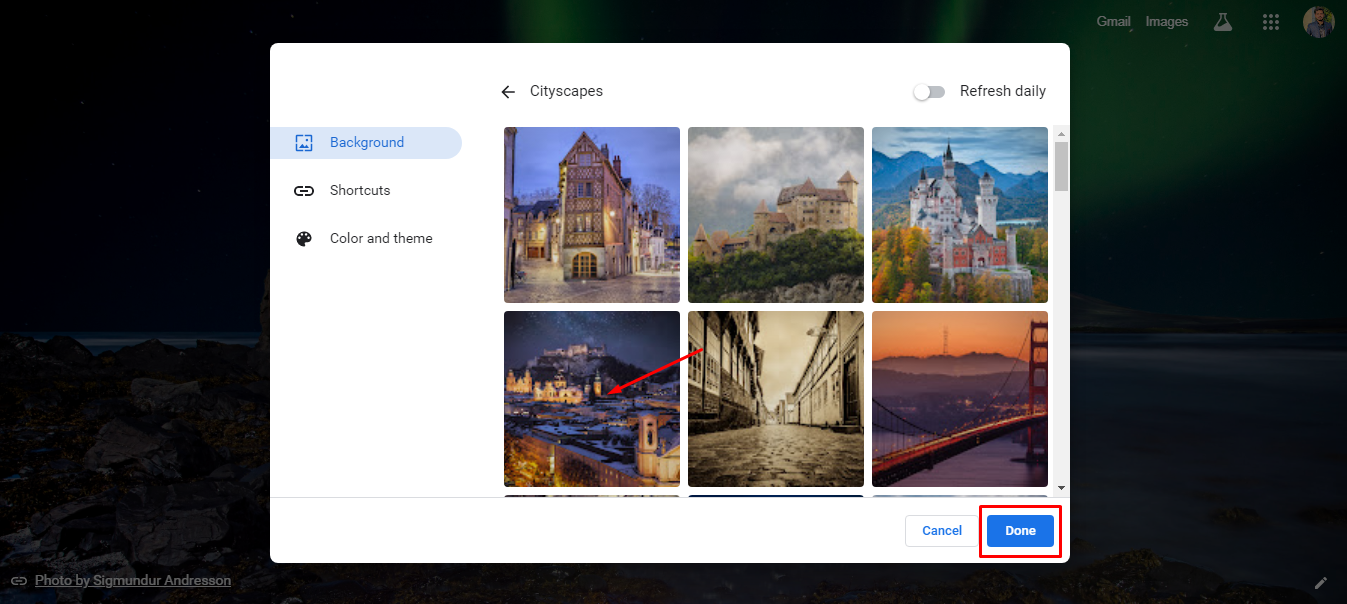Click the link icon beside photo credit
This screenshot has width=1347, height=604.
coord(19,581)
